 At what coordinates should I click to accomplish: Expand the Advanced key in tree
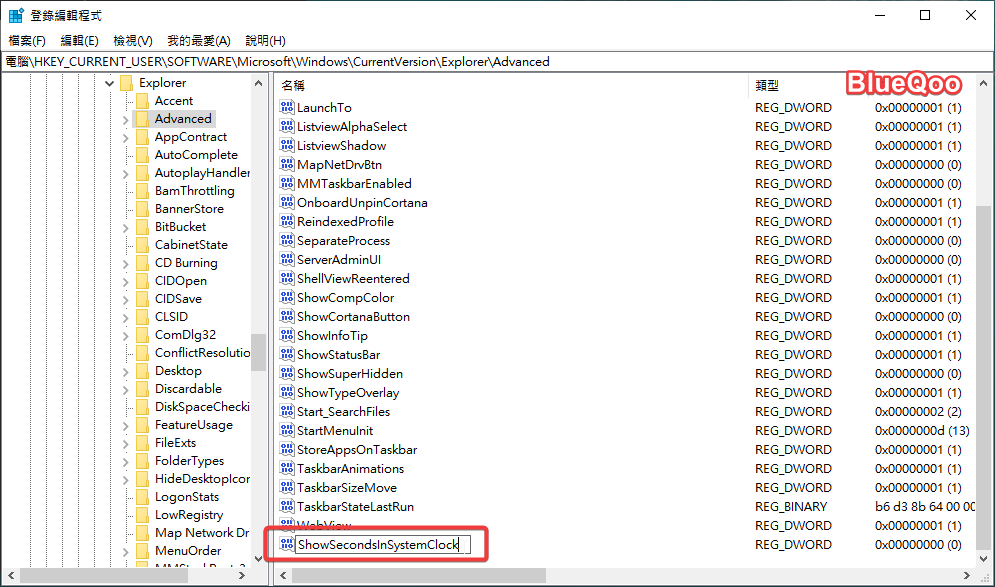point(126,119)
